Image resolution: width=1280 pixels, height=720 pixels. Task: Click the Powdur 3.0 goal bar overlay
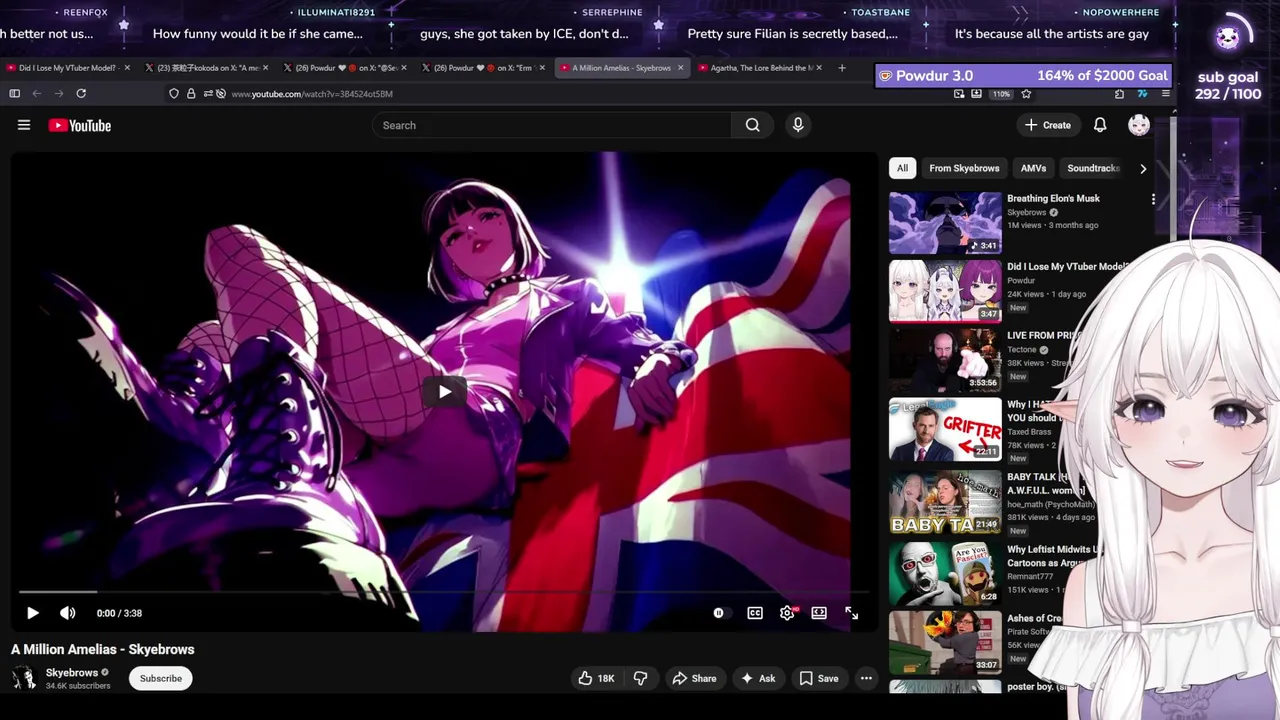pos(1023,75)
